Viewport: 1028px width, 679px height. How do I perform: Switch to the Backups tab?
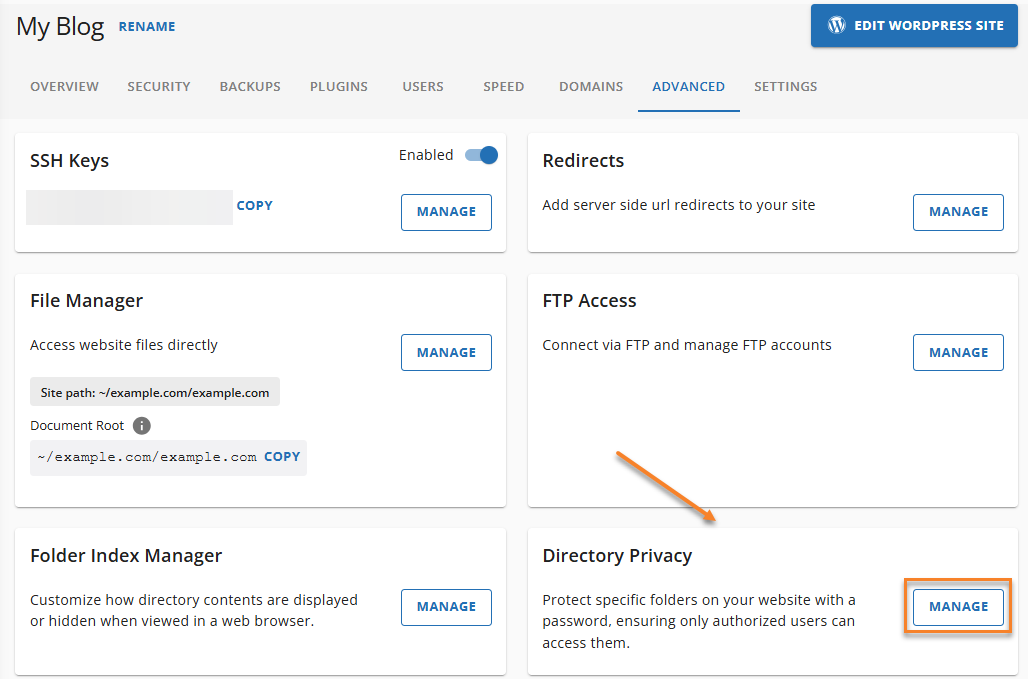click(249, 87)
